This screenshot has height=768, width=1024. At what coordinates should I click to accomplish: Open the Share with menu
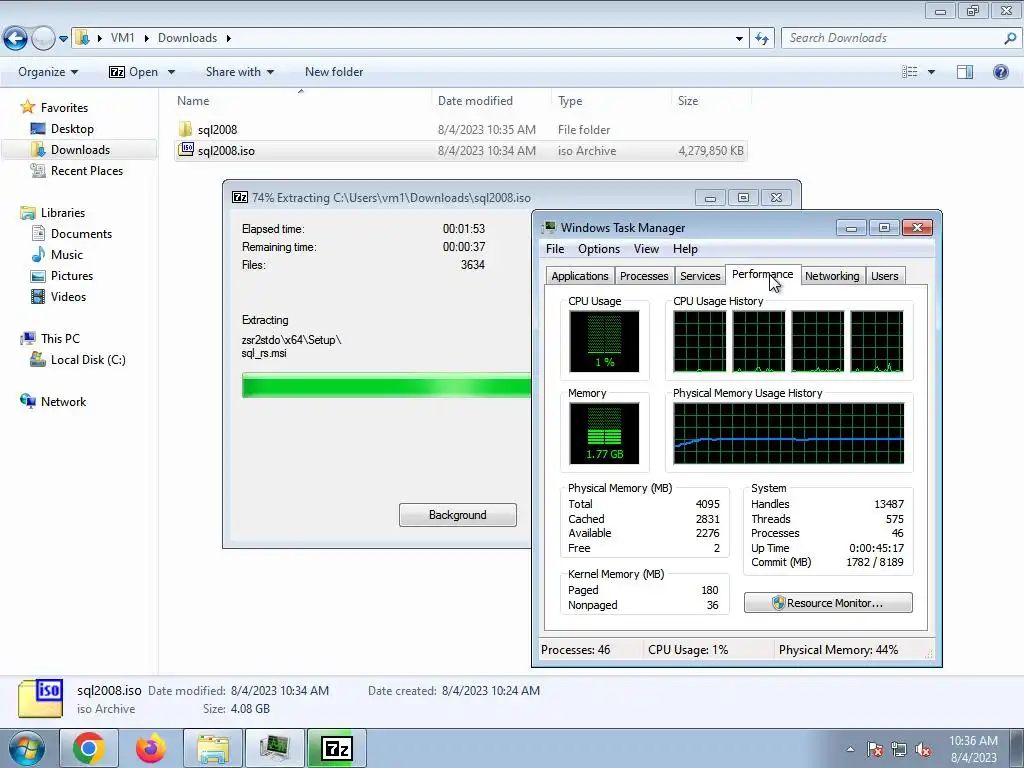[x=240, y=72]
